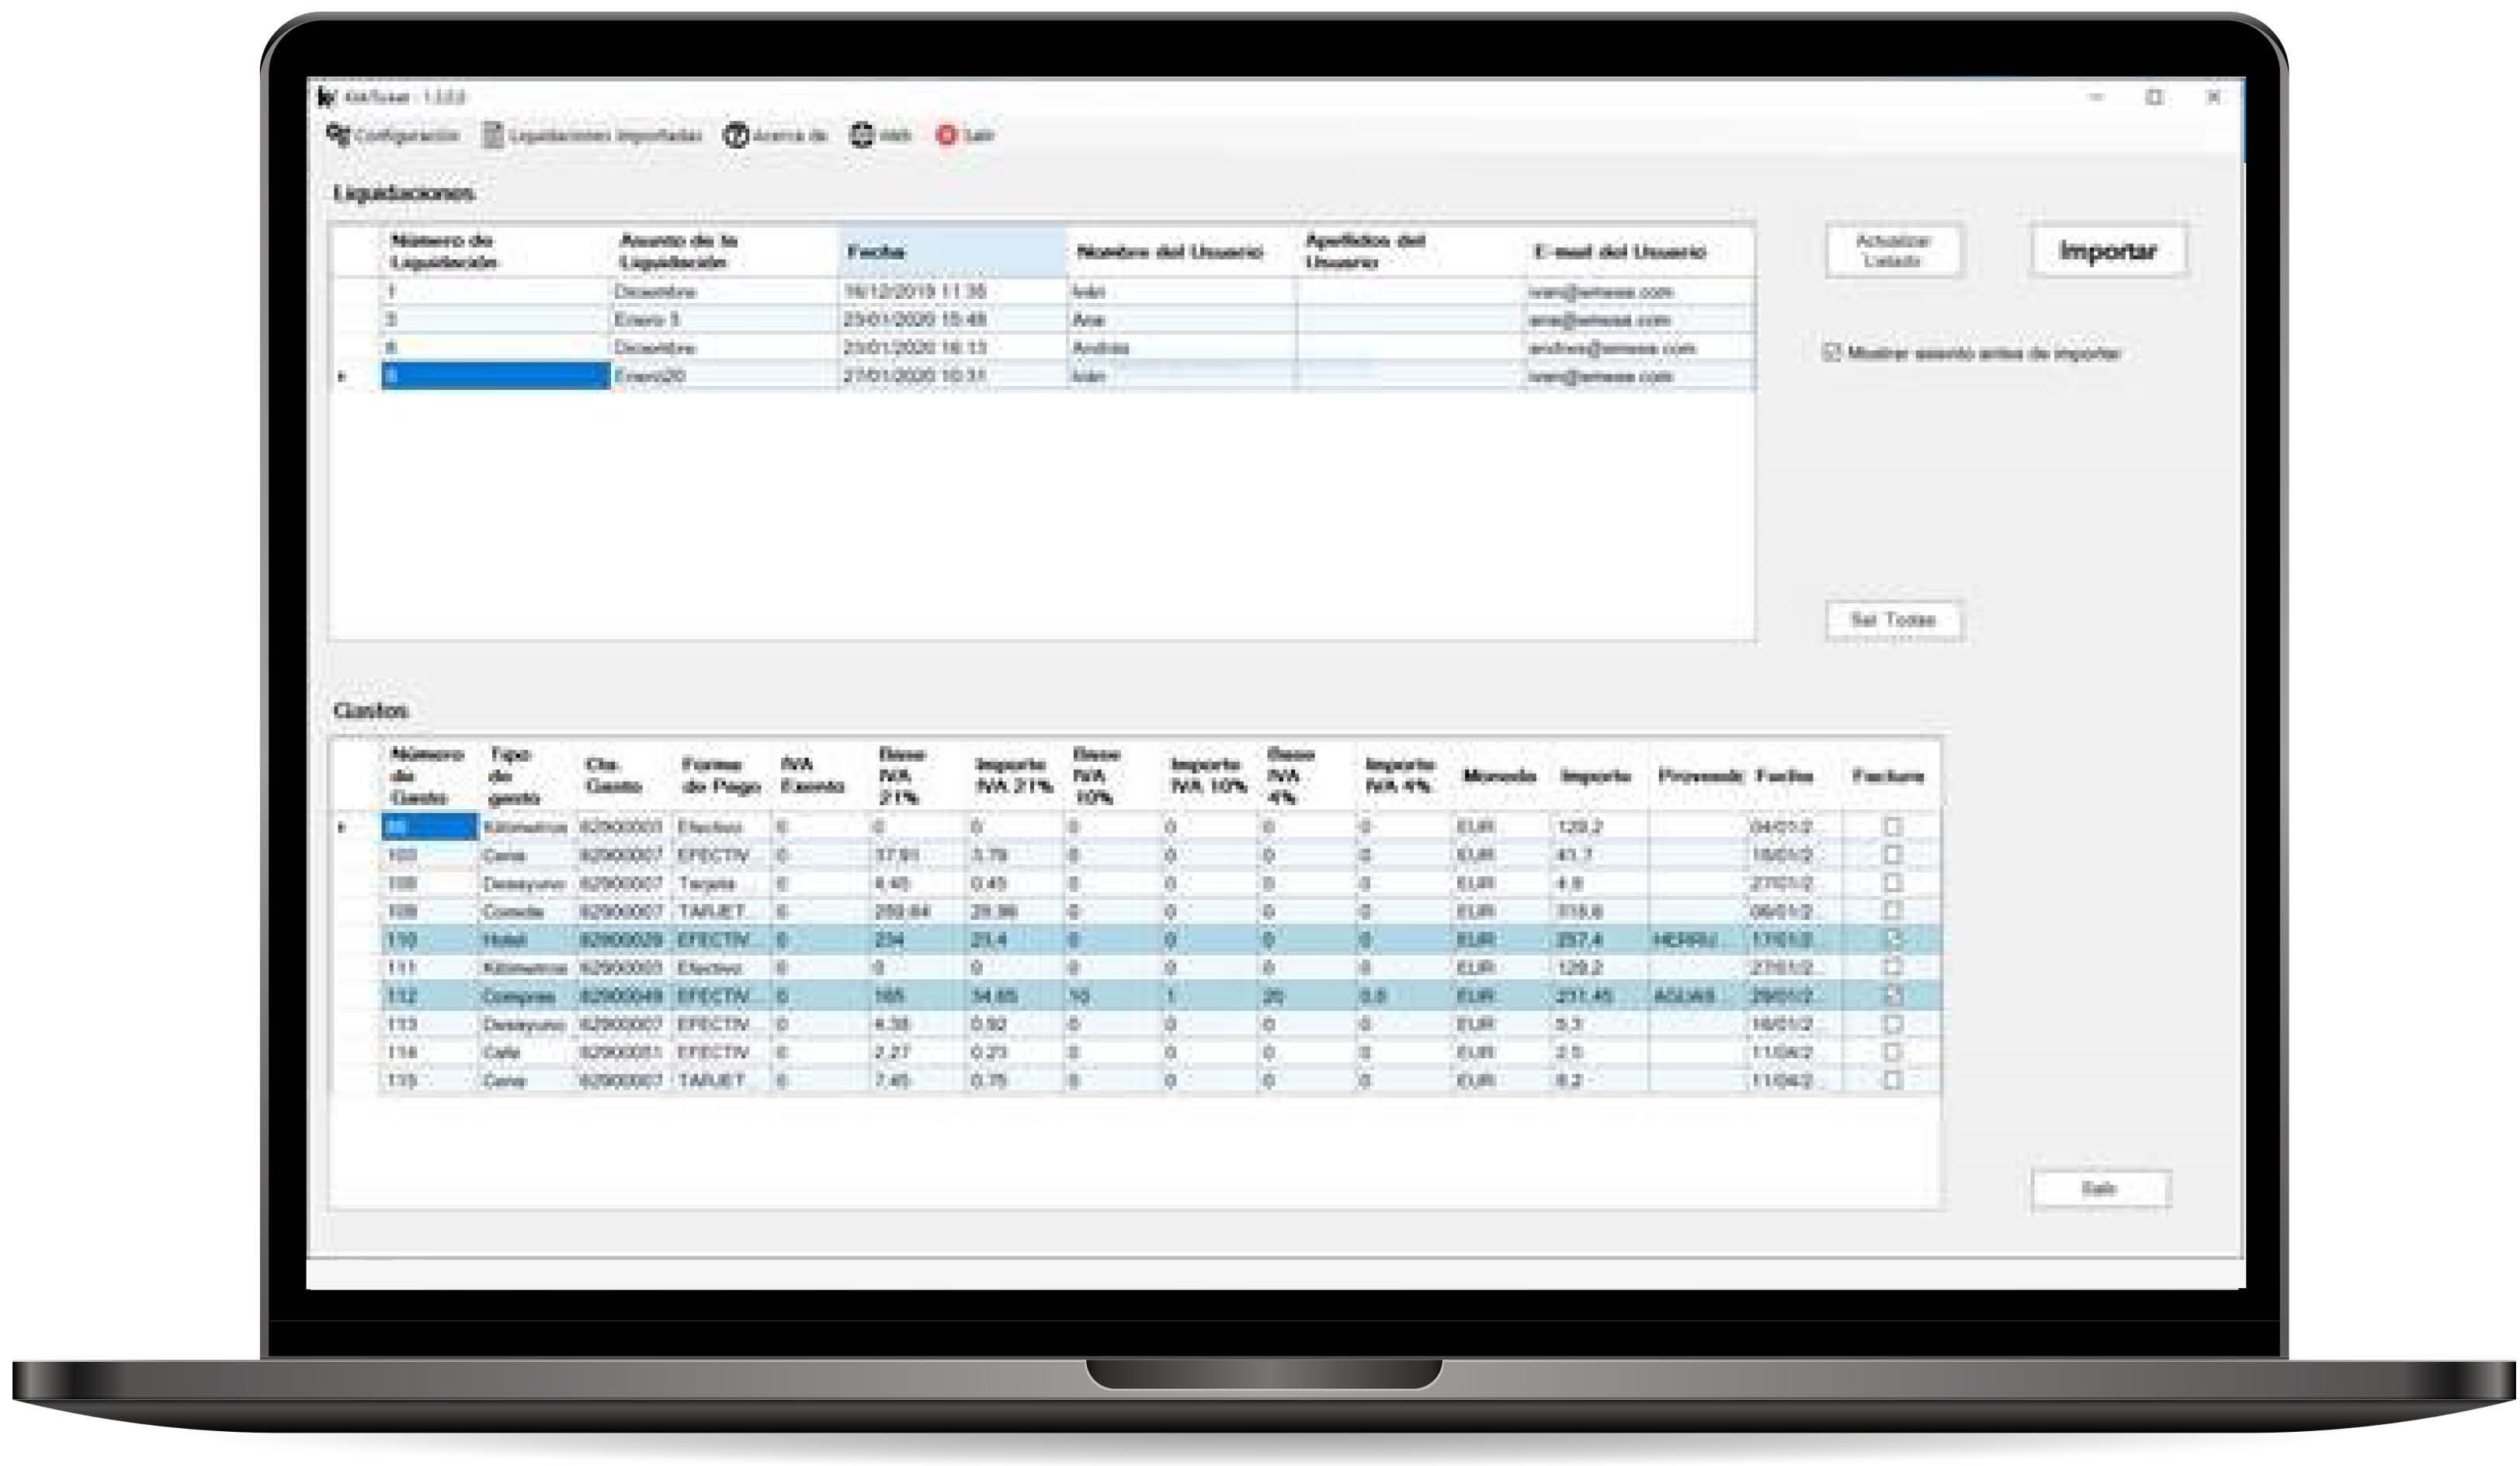Select the Enero 5 liquidation from Ana
Viewport: 2520px width, 1466px height.
(x=1043, y=320)
